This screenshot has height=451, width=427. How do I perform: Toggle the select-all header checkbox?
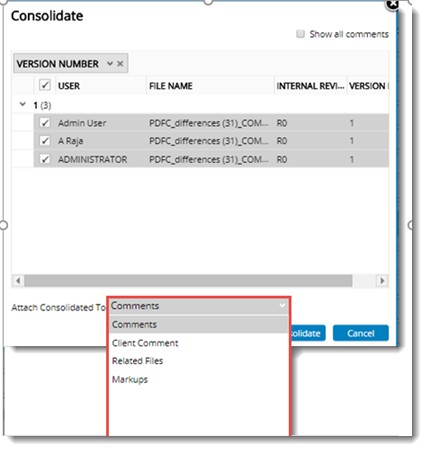(45, 85)
